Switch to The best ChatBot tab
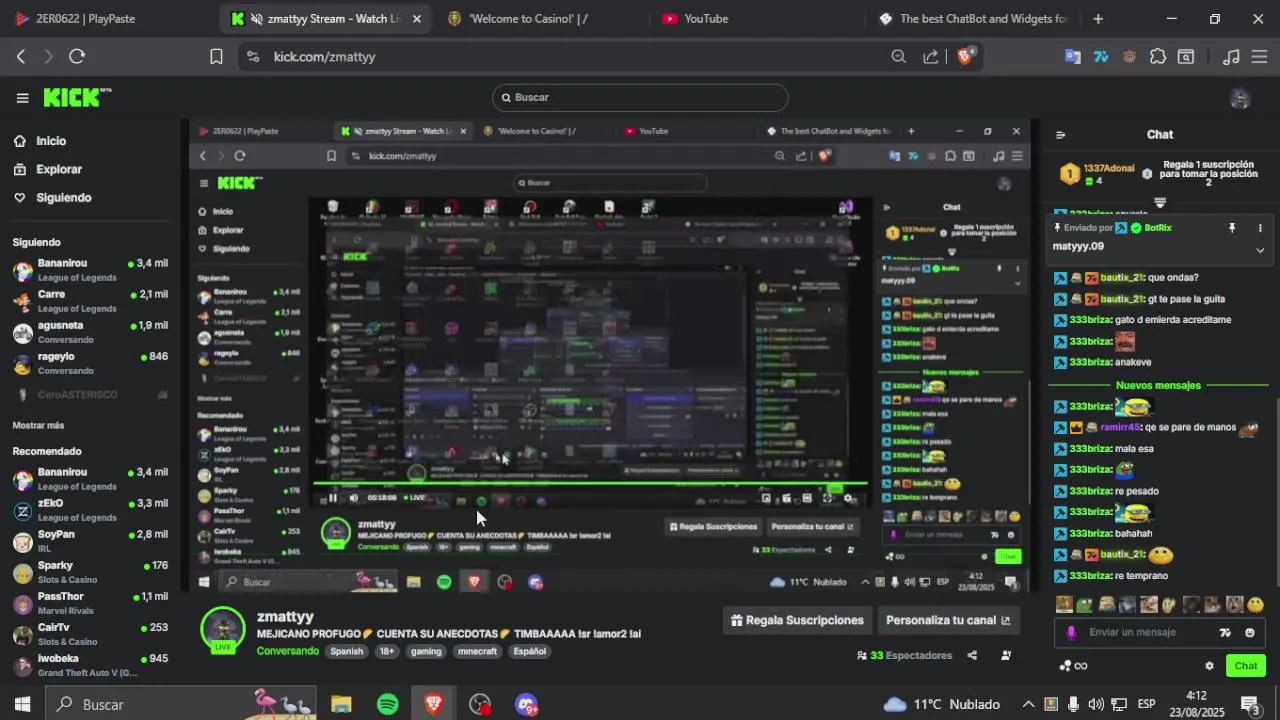The image size is (1280, 720). 975,19
